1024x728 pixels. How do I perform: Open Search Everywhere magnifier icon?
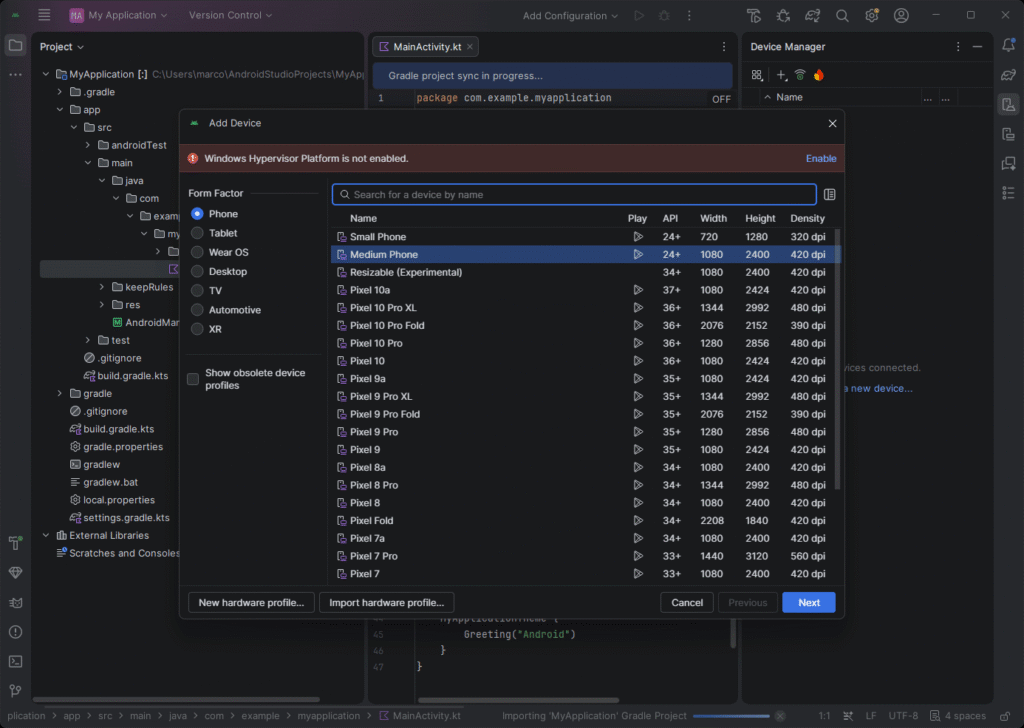pos(842,15)
